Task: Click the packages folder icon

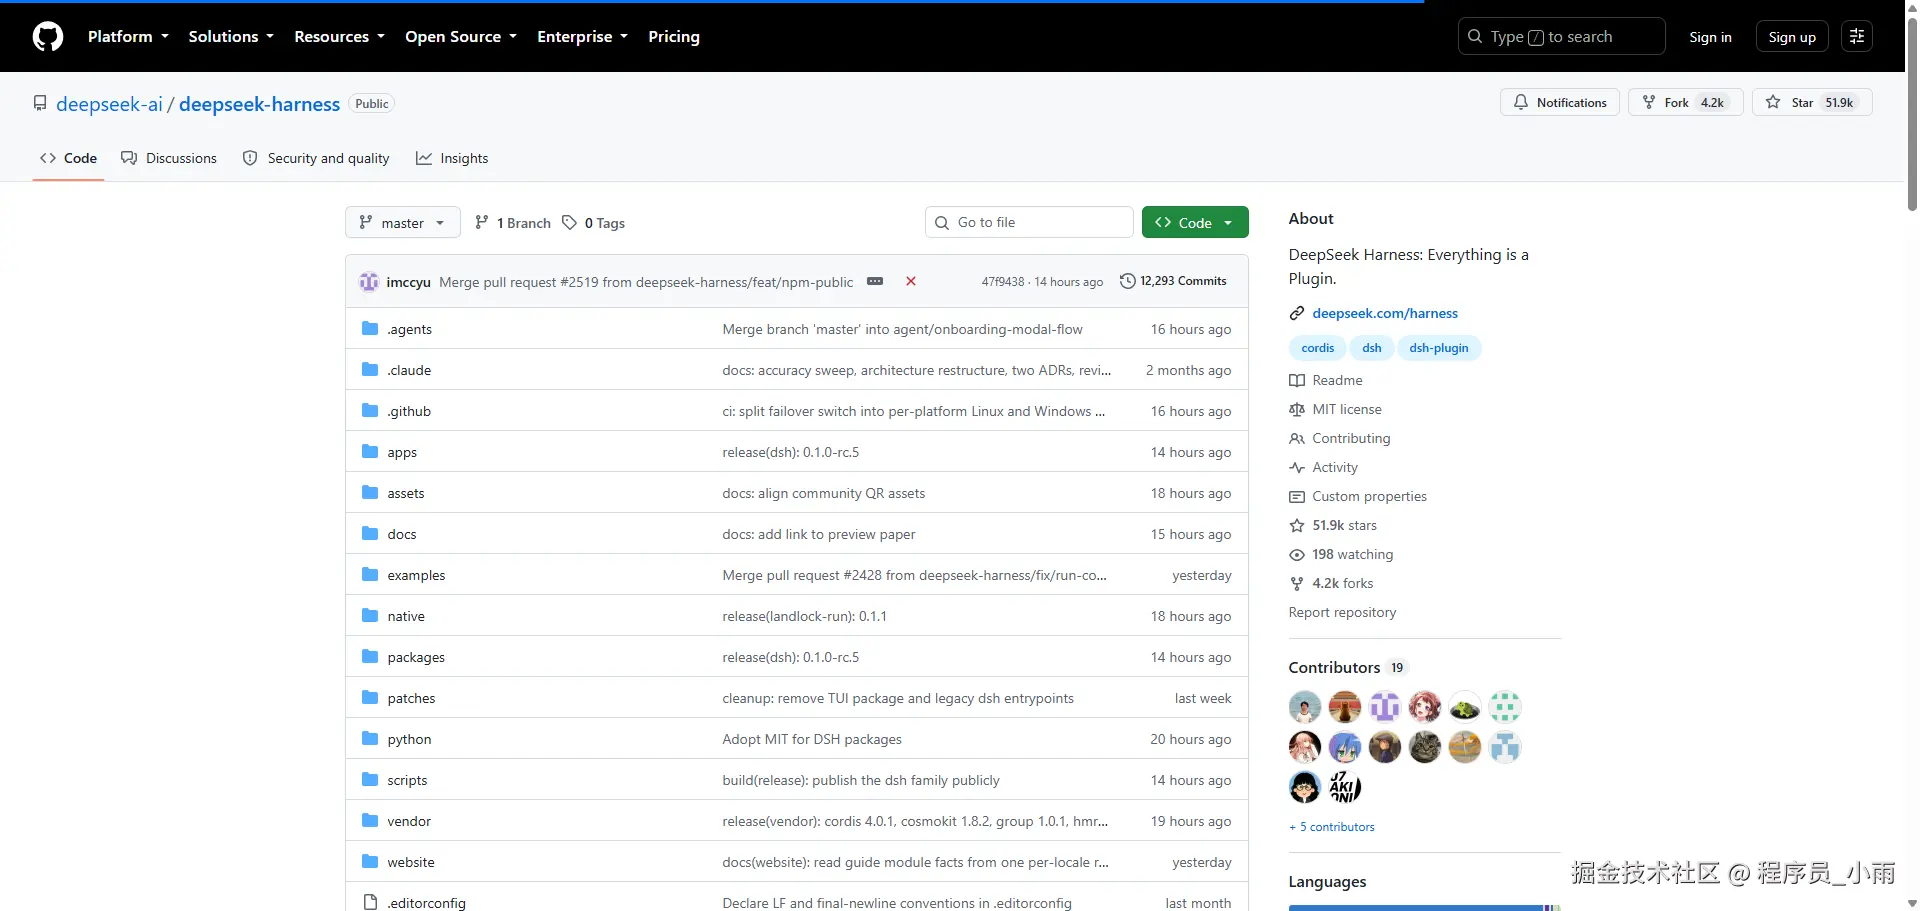Action: 370,657
